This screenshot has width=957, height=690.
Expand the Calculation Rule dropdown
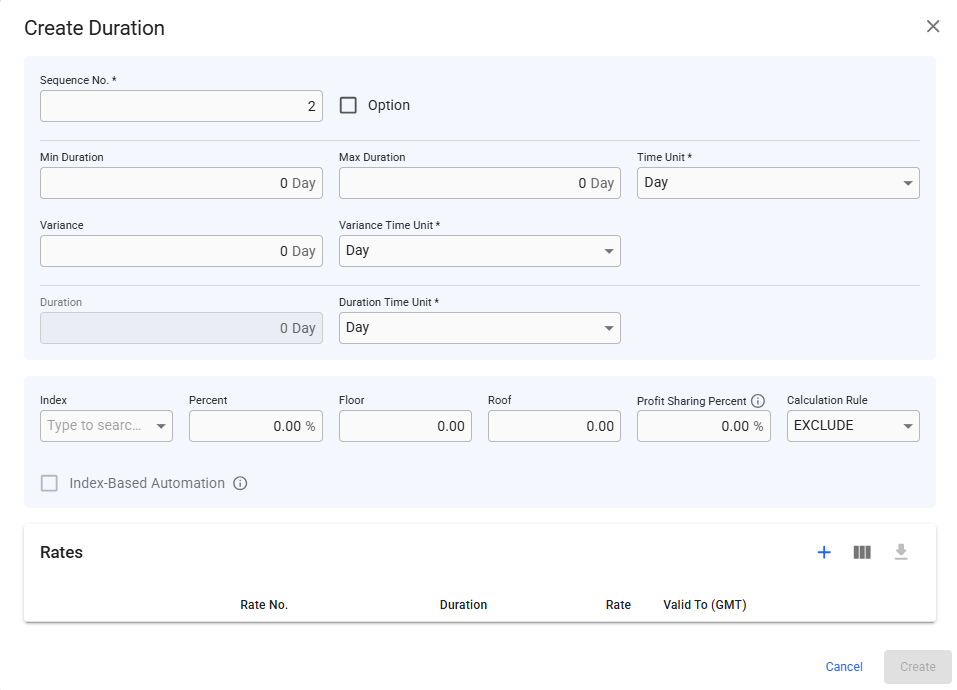pyautogui.click(x=852, y=426)
